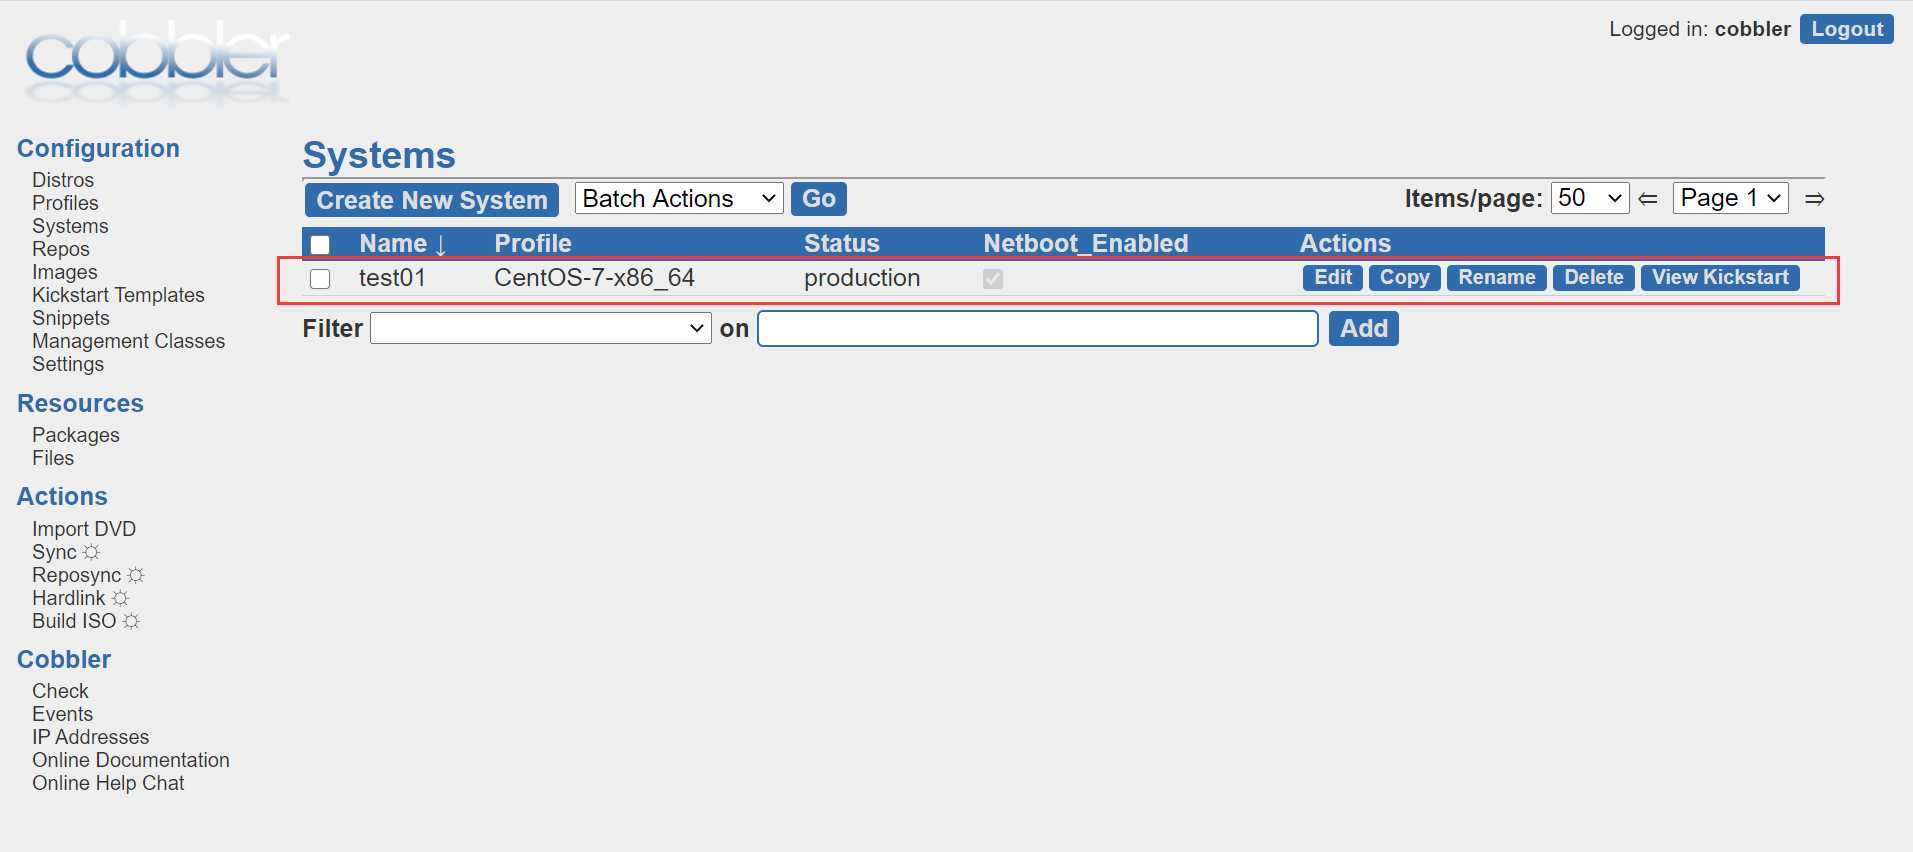
Task: Sort by the Profile column header
Action: pos(533,243)
